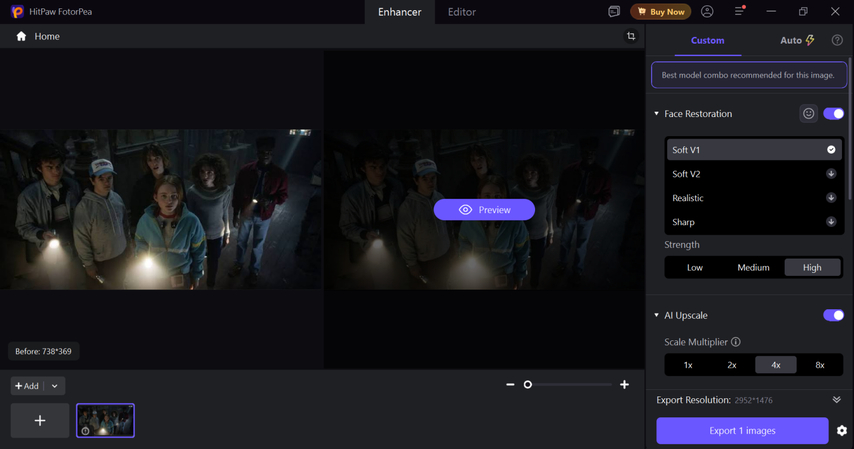Switch to the Editor tab
The height and width of the screenshot is (449, 854).
point(462,12)
